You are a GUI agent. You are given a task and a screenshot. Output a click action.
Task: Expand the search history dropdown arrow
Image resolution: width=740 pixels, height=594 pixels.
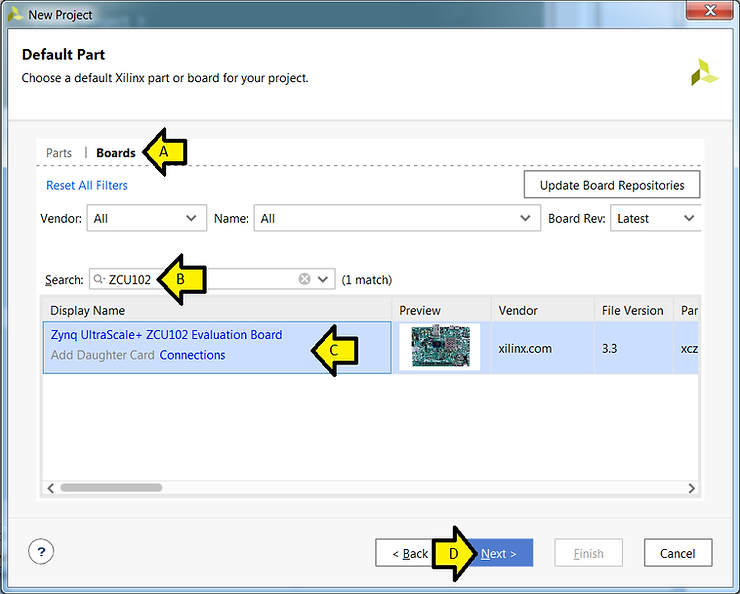point(324,280)
